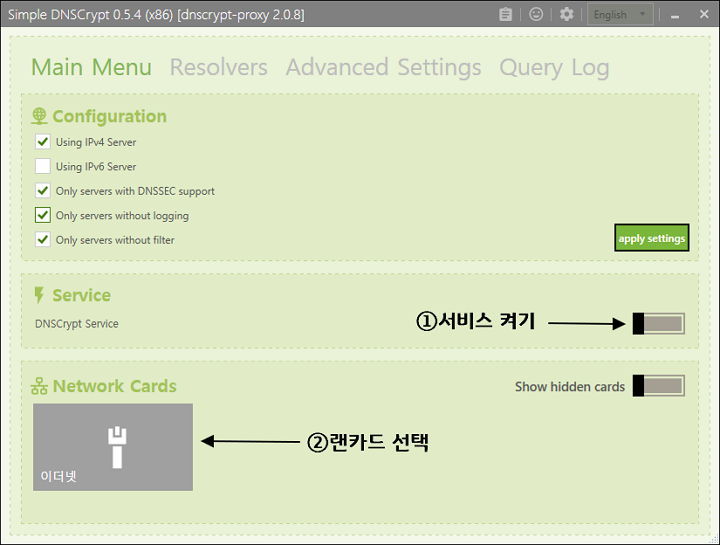720x545 pixels.
Task: Toggle Only servers with DNSSEC support
Action: click(x=43, y=190)
